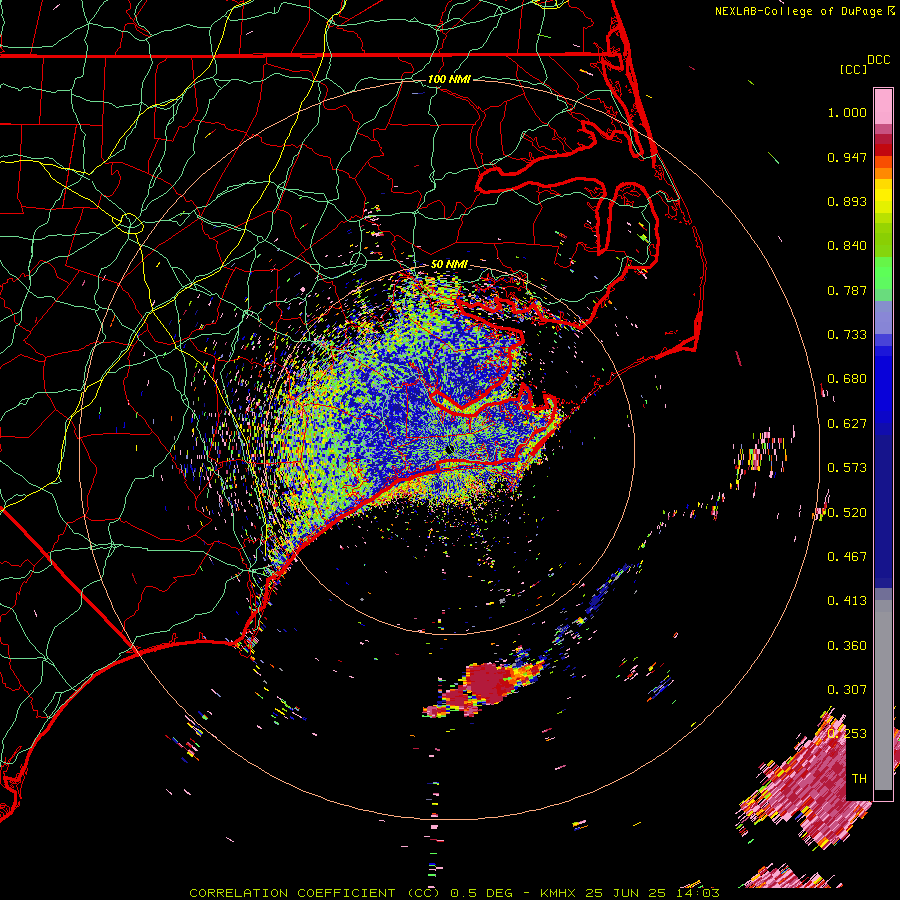Click the TH threshold label
Screen dimensions: 900x900
(x=859, y=779)
